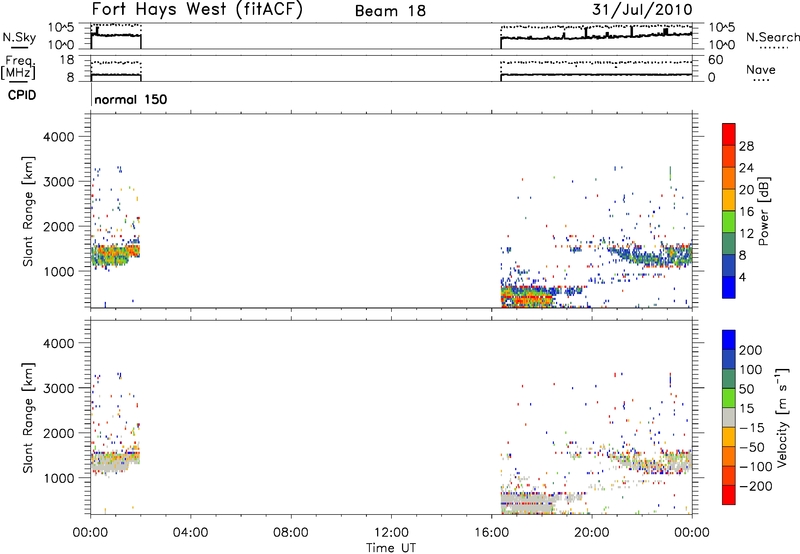The height and width of the screenshot is (554, 800).
Task: Click the '12:00' time tick label
Action: [391, 533]
